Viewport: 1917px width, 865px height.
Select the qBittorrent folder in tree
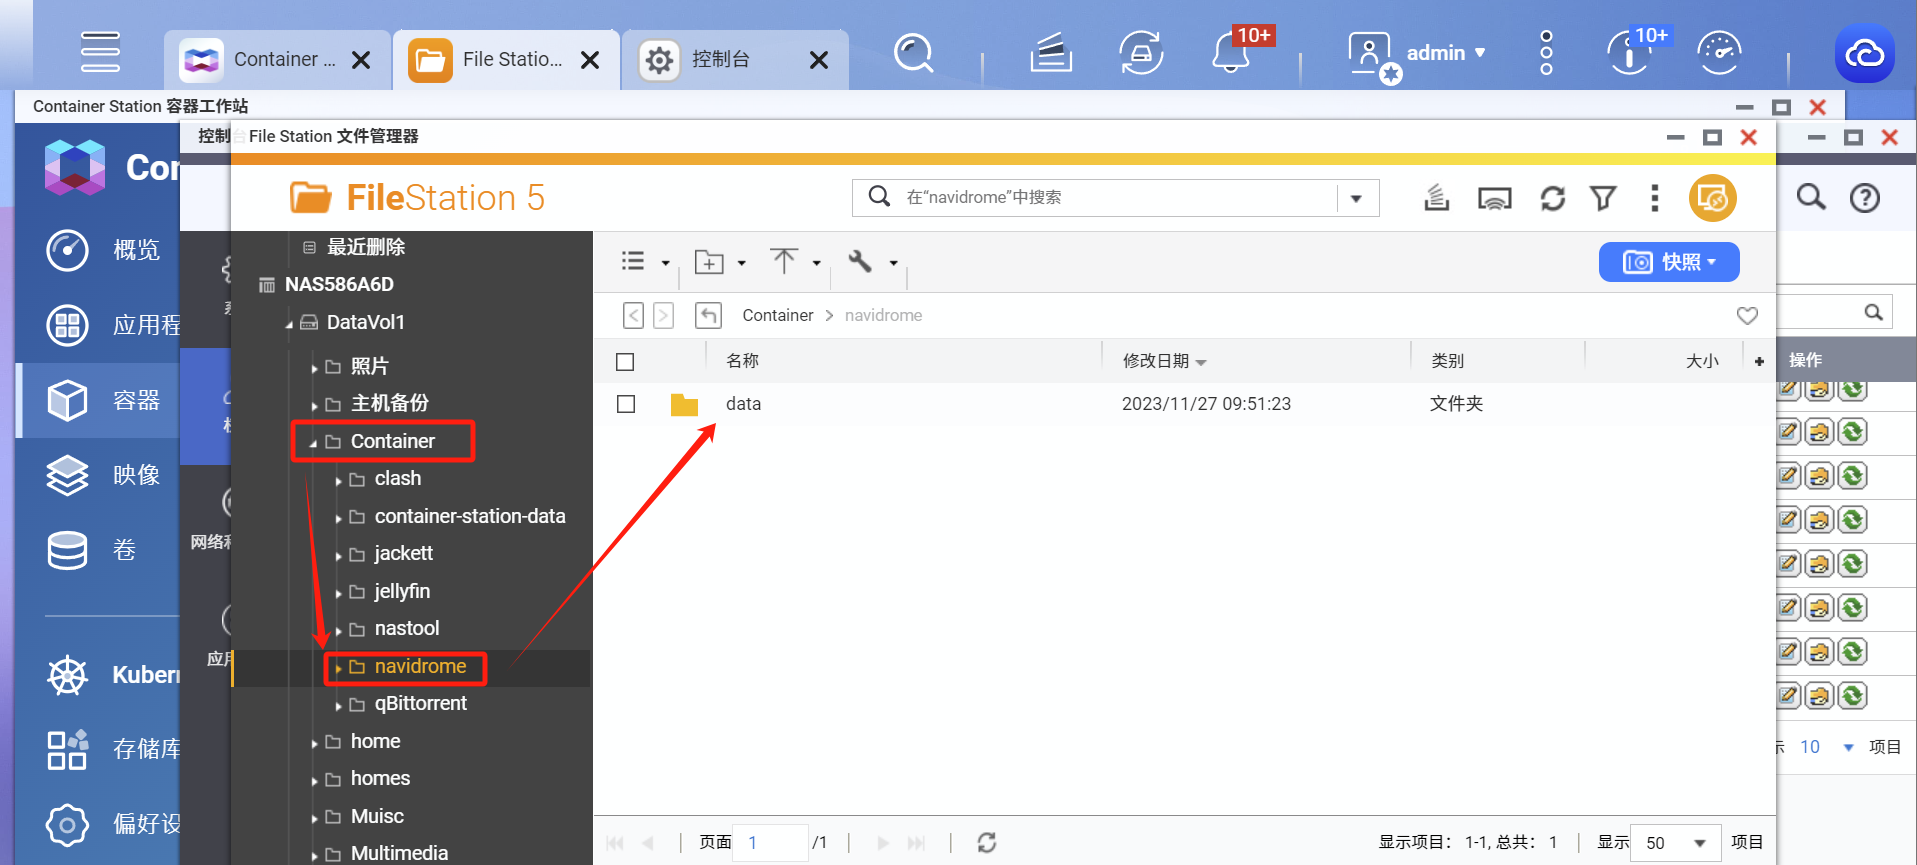click(420, 704)
